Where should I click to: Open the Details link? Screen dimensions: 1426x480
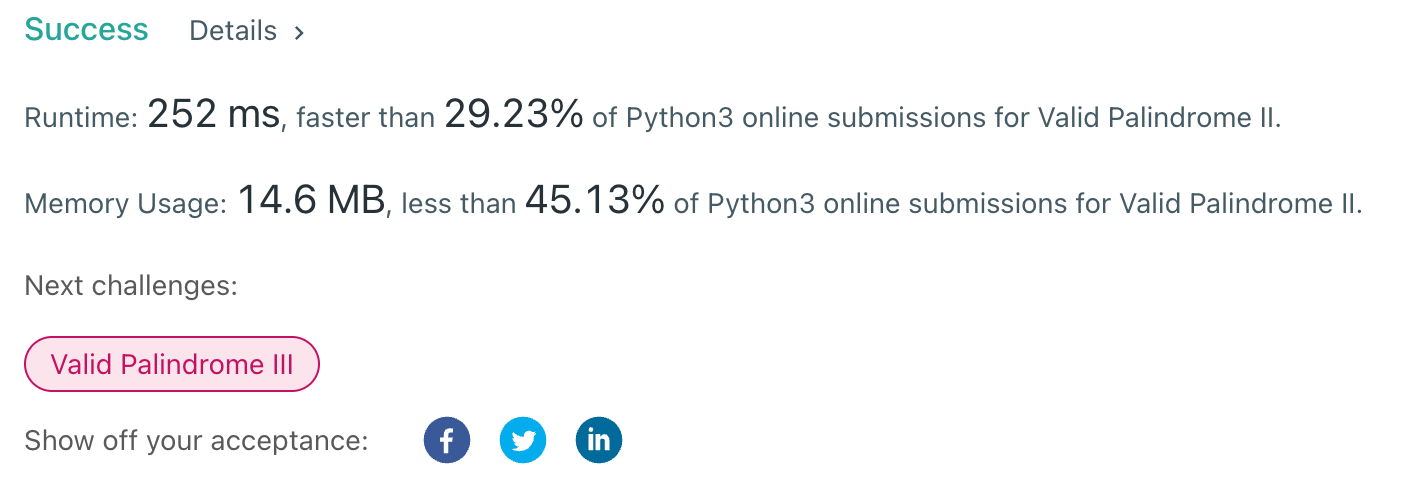[233, 31]
